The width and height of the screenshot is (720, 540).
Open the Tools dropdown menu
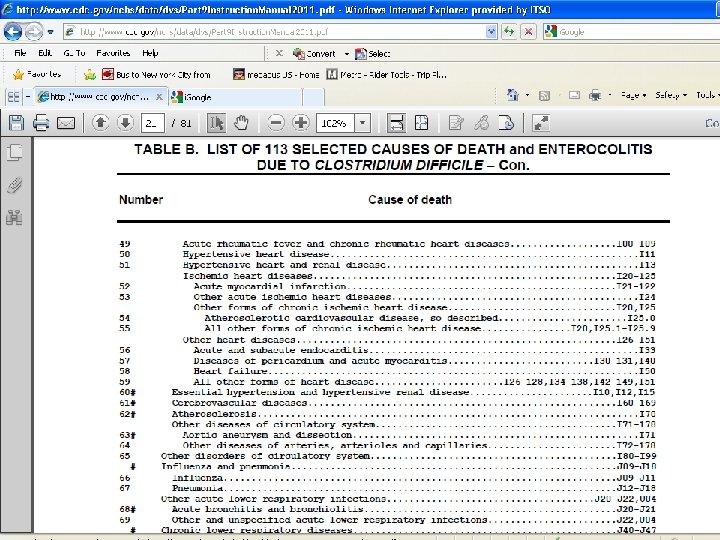coord(708,95)
